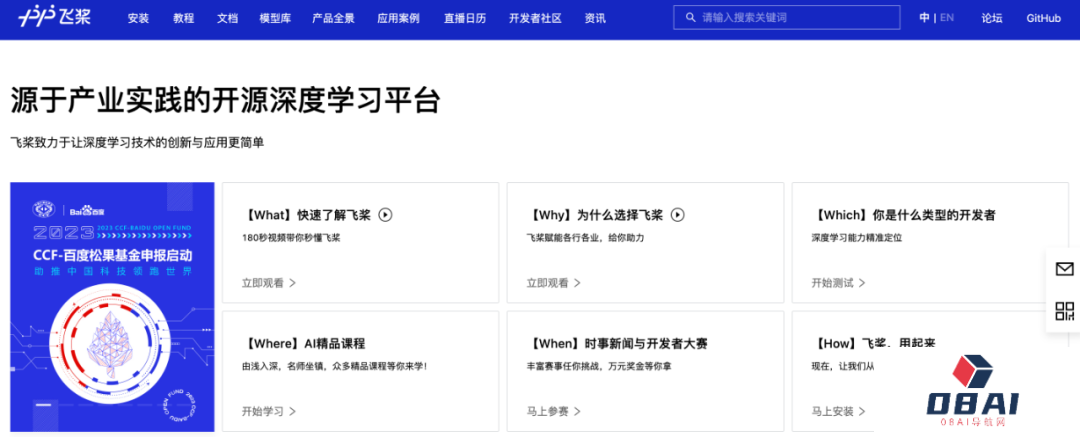Open the 直播日历 menu item
1080x437 pixels.
tap(465, 19)
